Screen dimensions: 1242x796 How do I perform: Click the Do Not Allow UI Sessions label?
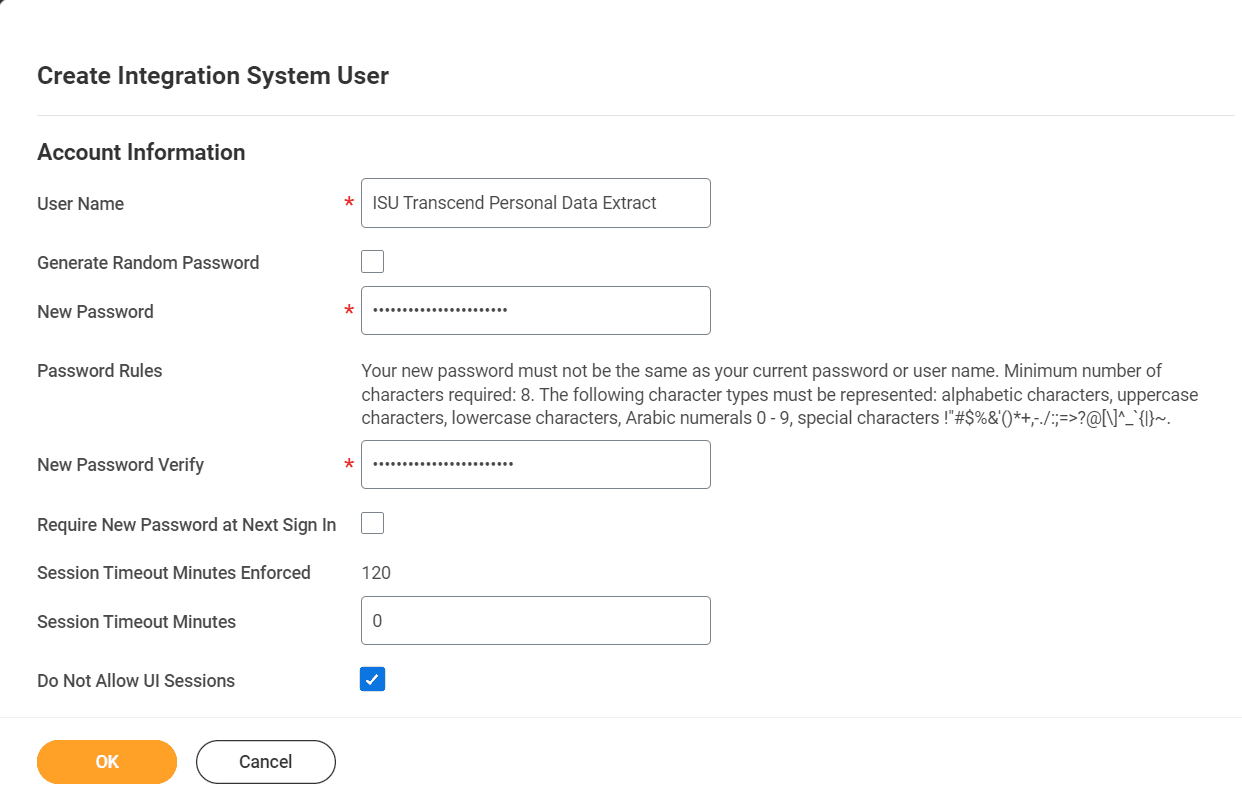tap(135, 680)
